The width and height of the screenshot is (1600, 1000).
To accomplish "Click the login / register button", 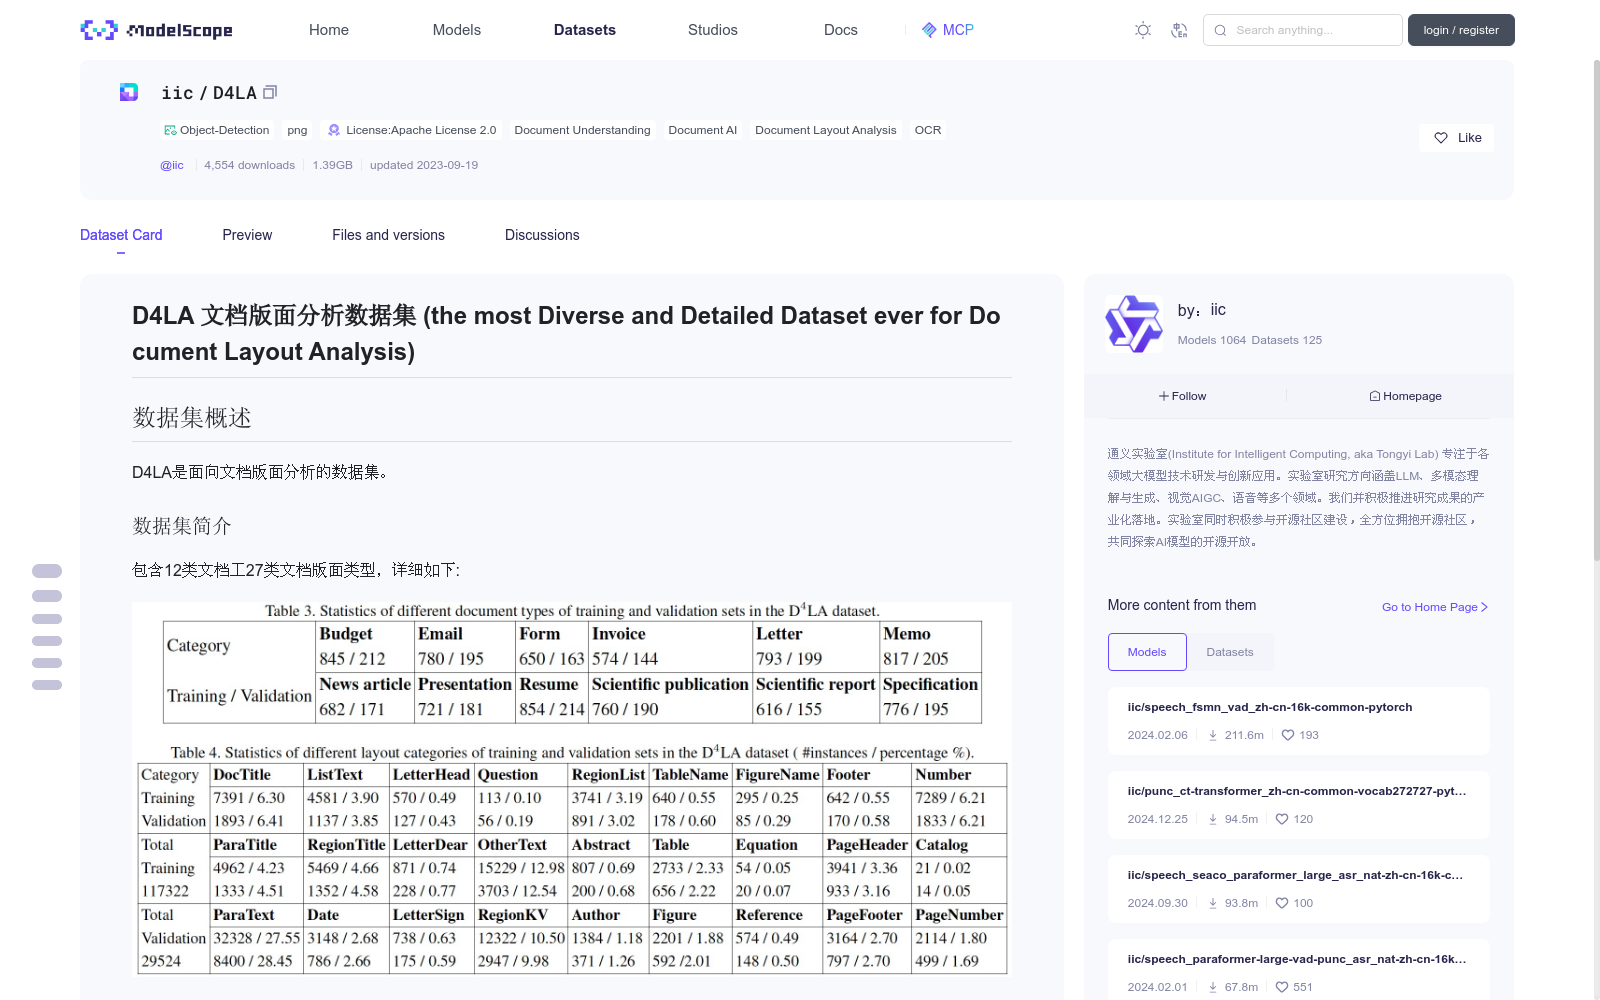I will pyautogui.click(x=1461, y=30).
